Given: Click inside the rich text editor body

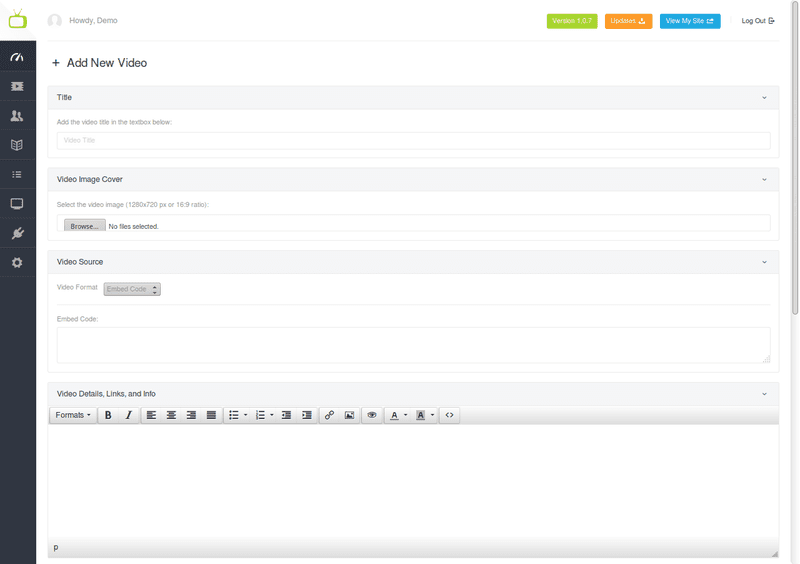Looking at the screenshot, I should pyautogui.click(x=413, y=481).
